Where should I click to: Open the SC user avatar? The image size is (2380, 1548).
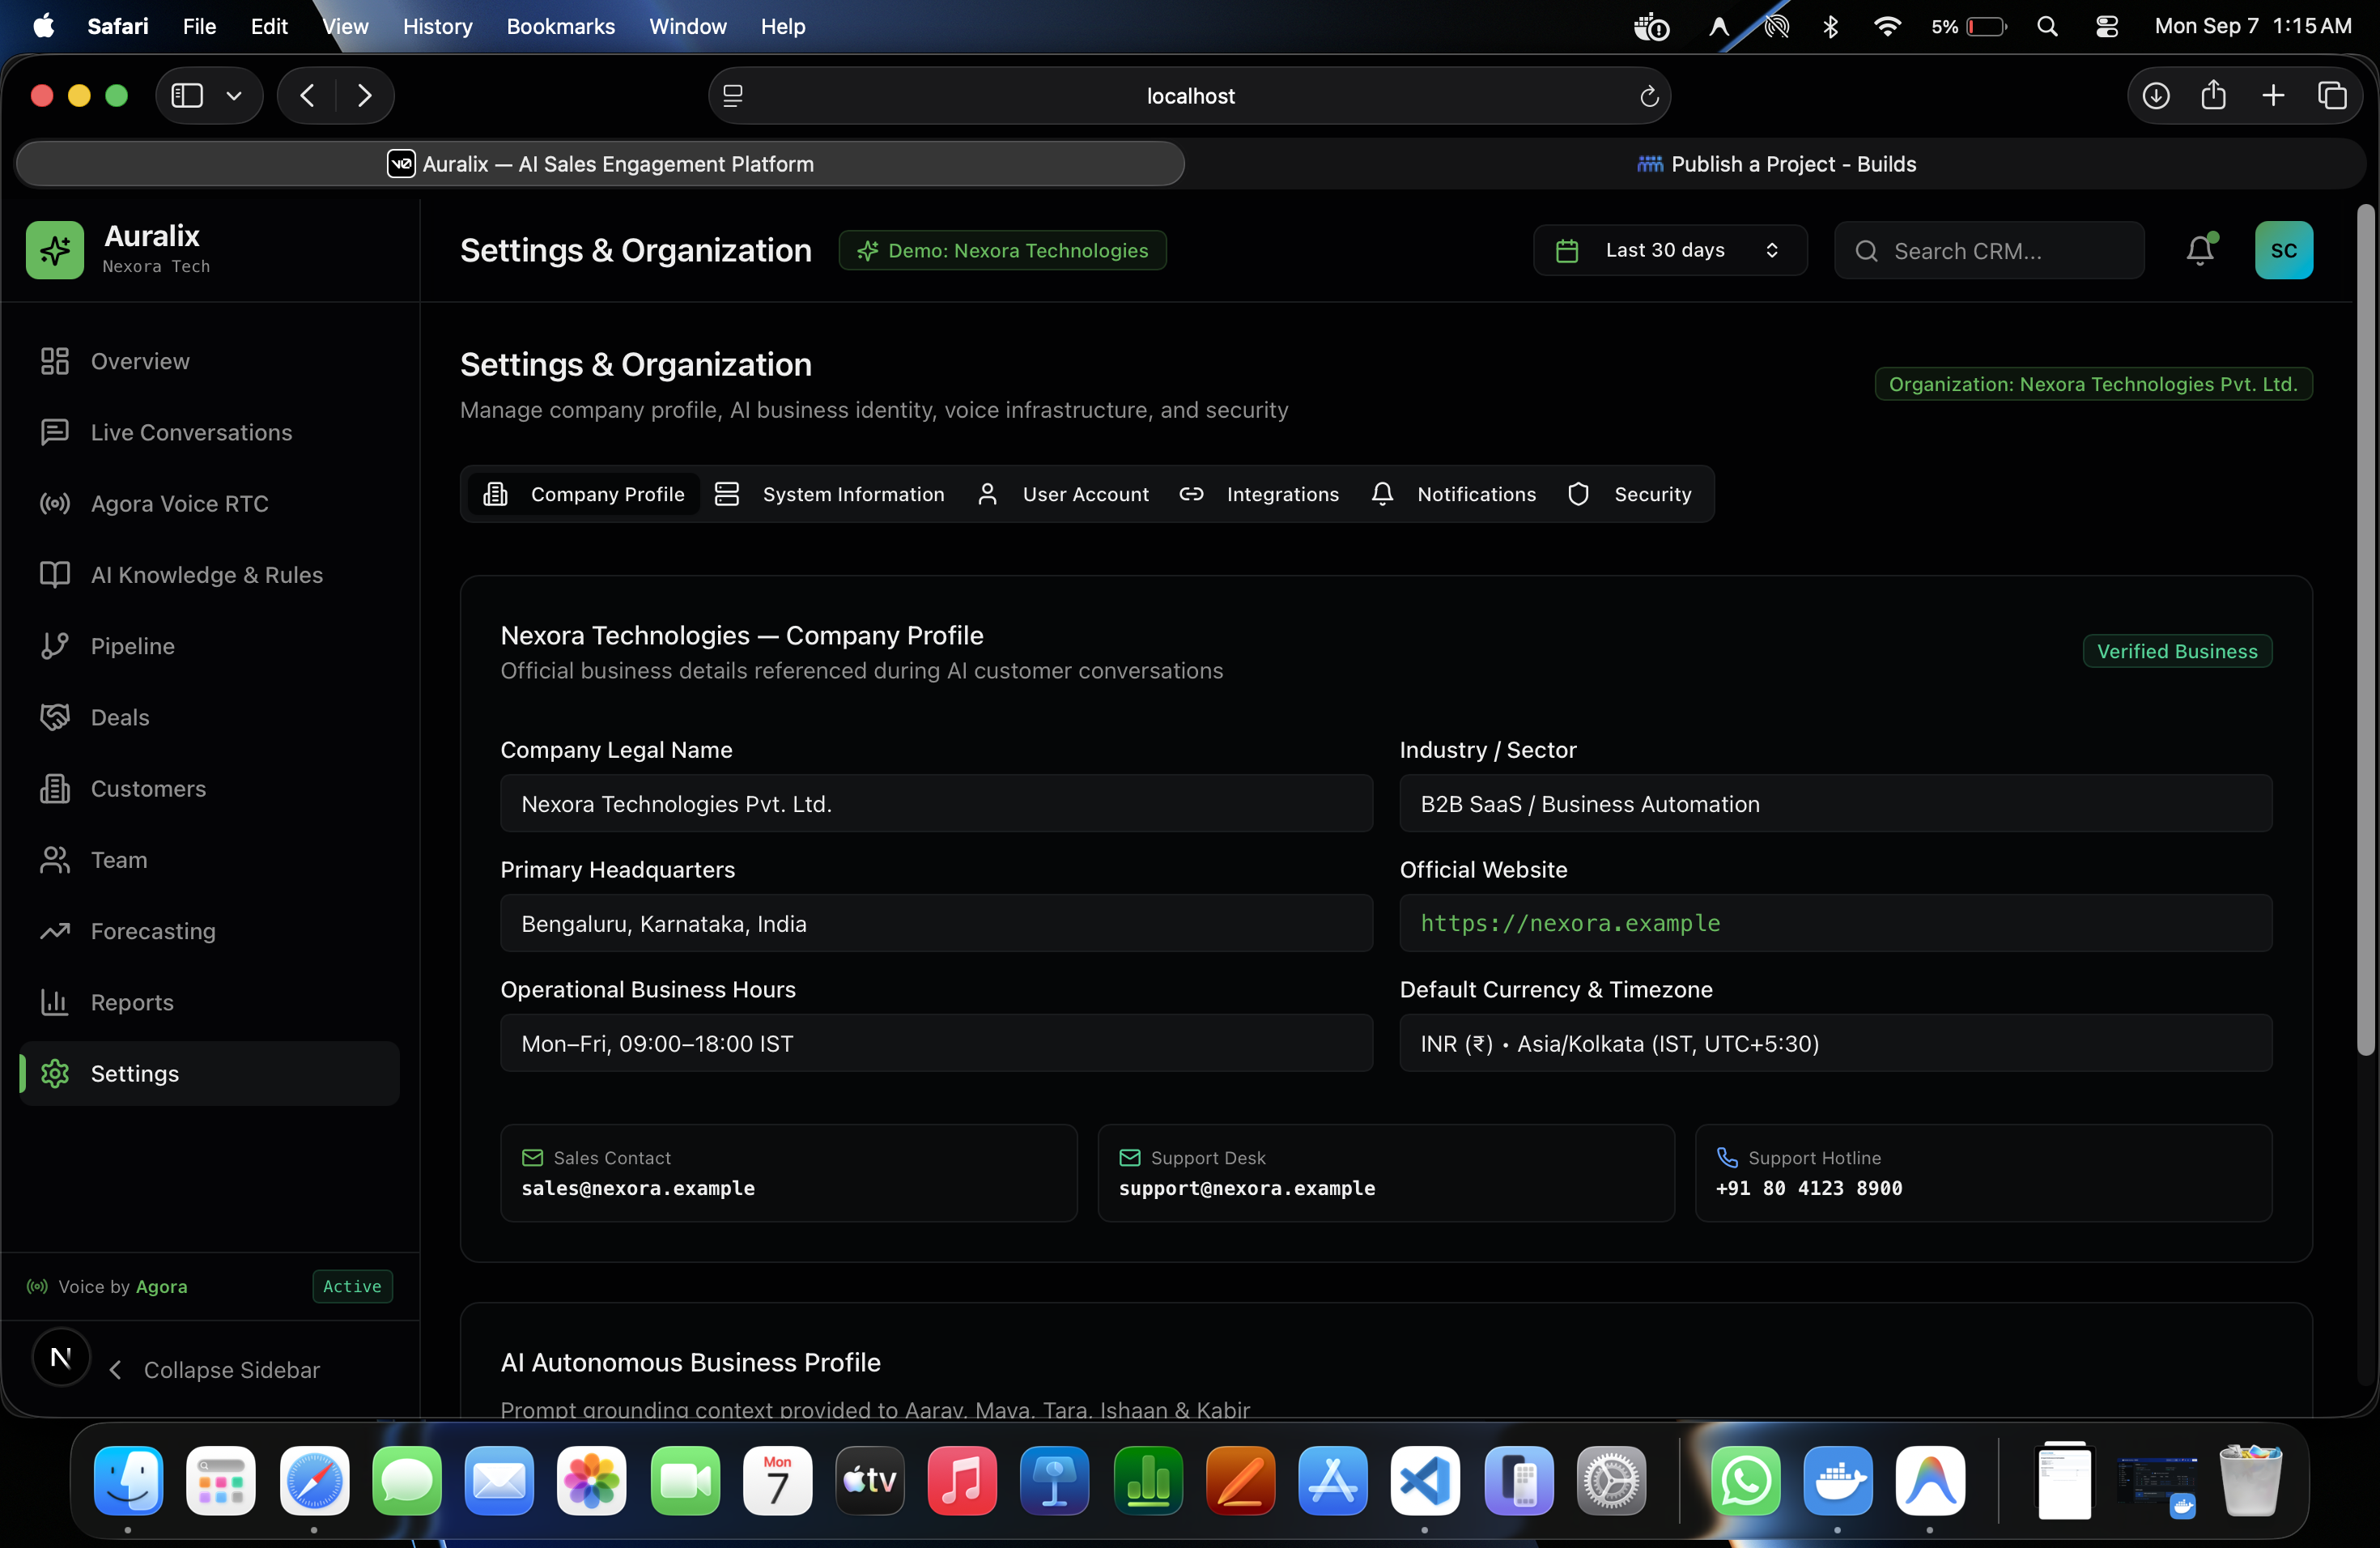pos(2283,250)
